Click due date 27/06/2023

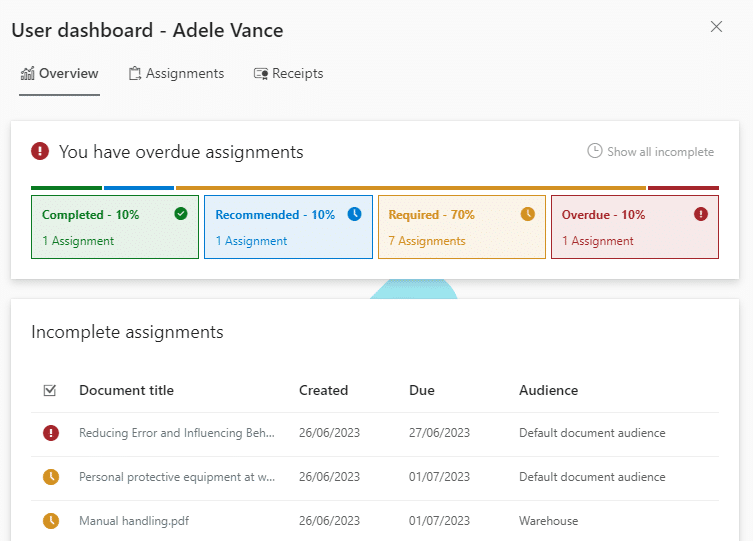[x=439, y=433]
